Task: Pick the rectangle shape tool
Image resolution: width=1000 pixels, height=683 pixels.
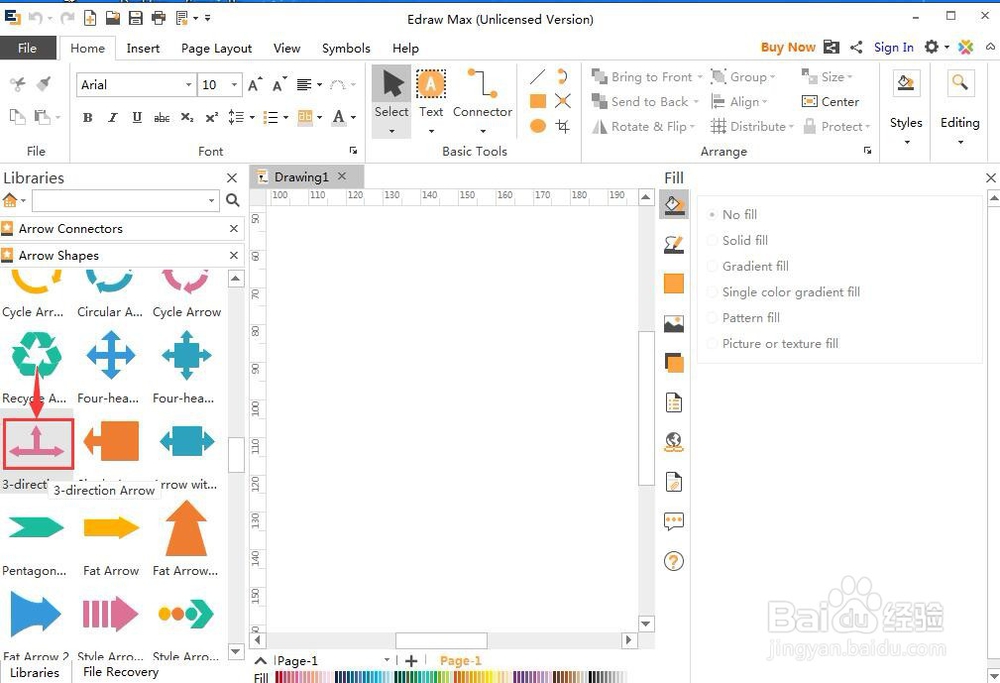Action: 538,101
